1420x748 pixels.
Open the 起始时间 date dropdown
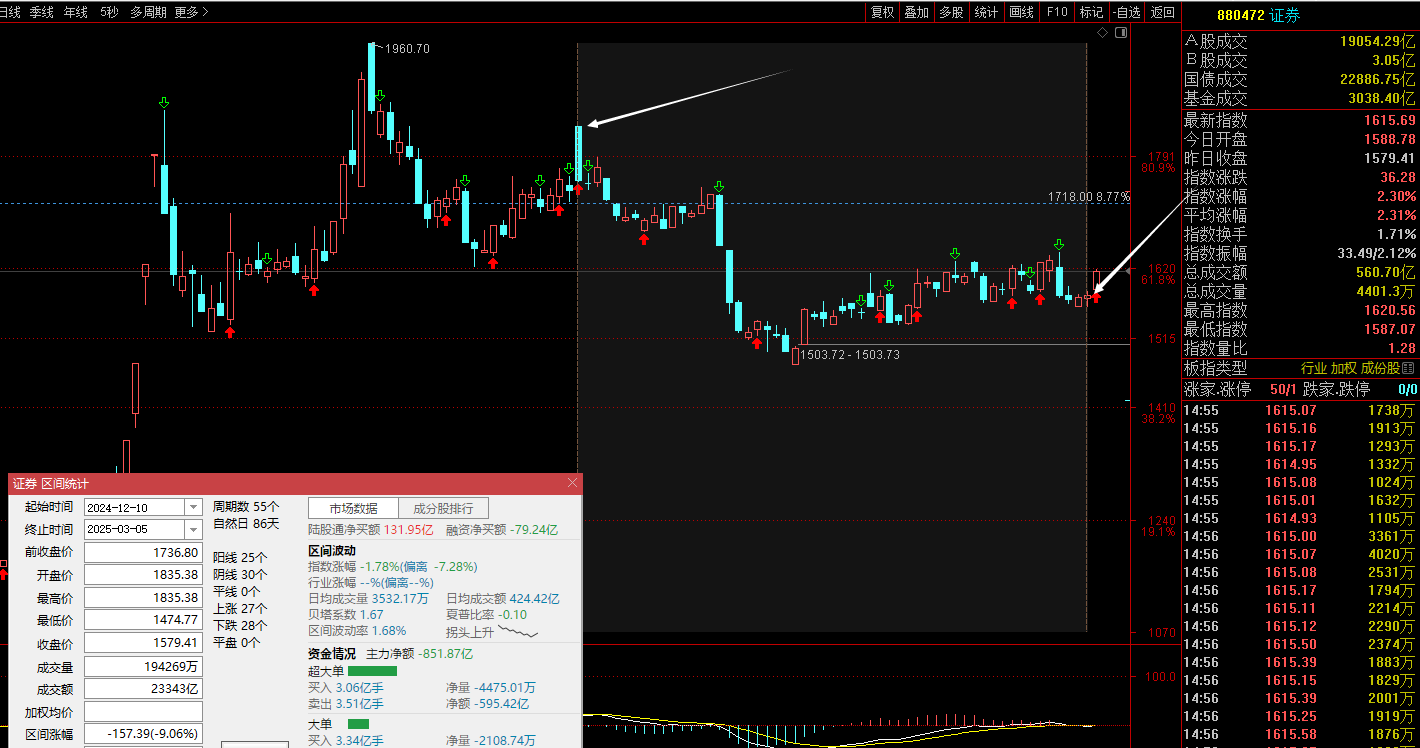coord(193,507)
